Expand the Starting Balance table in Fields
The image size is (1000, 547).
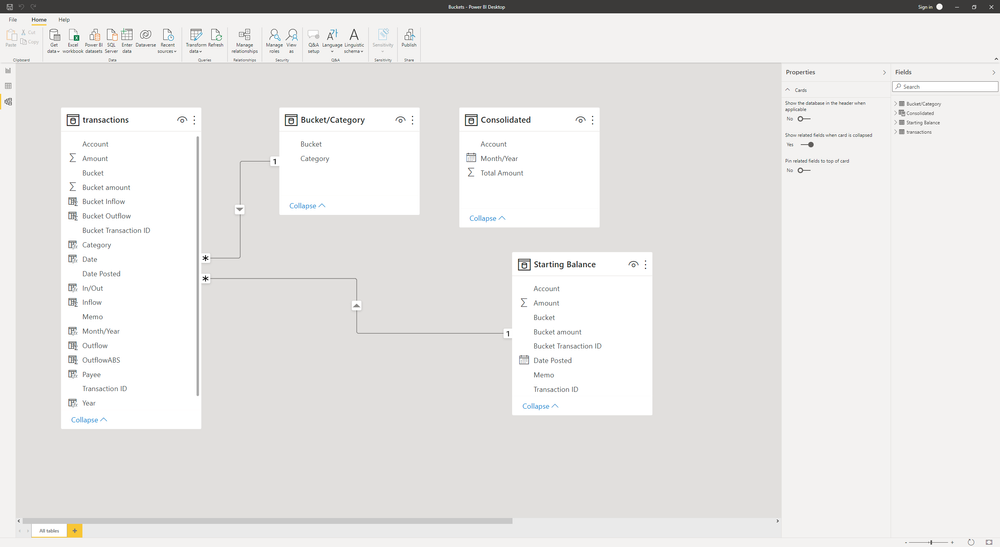tap(896, 123)
